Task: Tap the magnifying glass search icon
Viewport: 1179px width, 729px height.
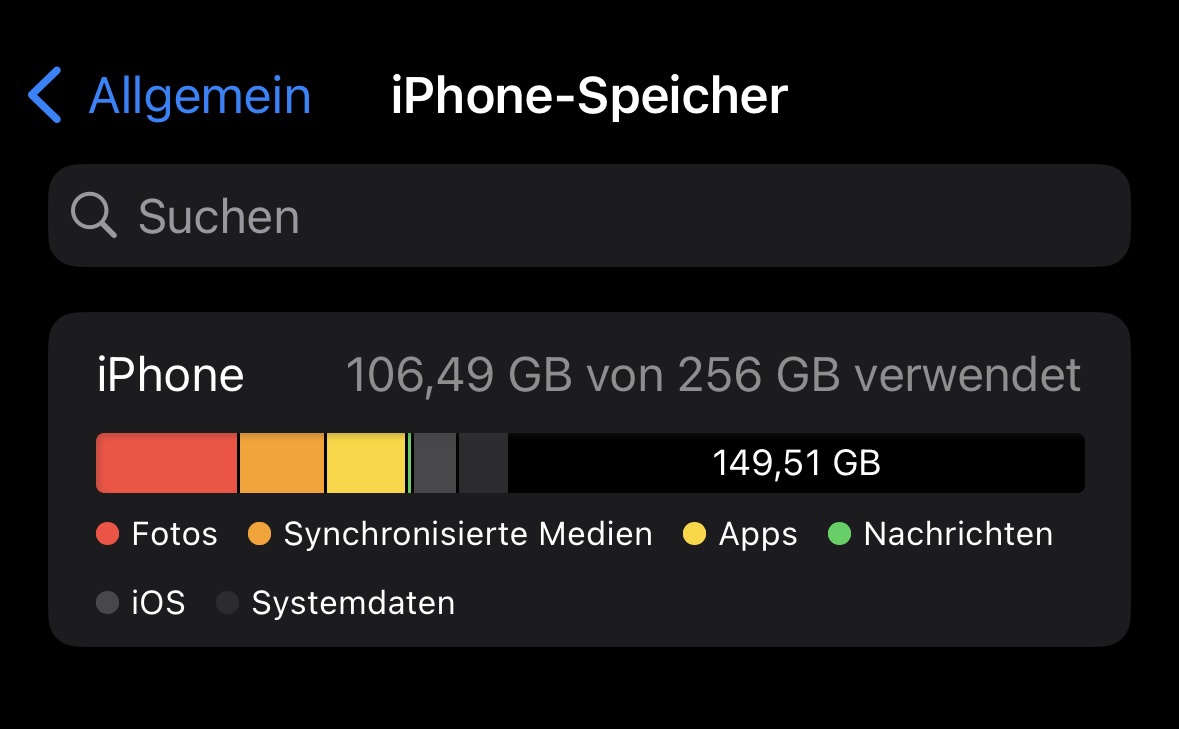Action: [94, 216]
